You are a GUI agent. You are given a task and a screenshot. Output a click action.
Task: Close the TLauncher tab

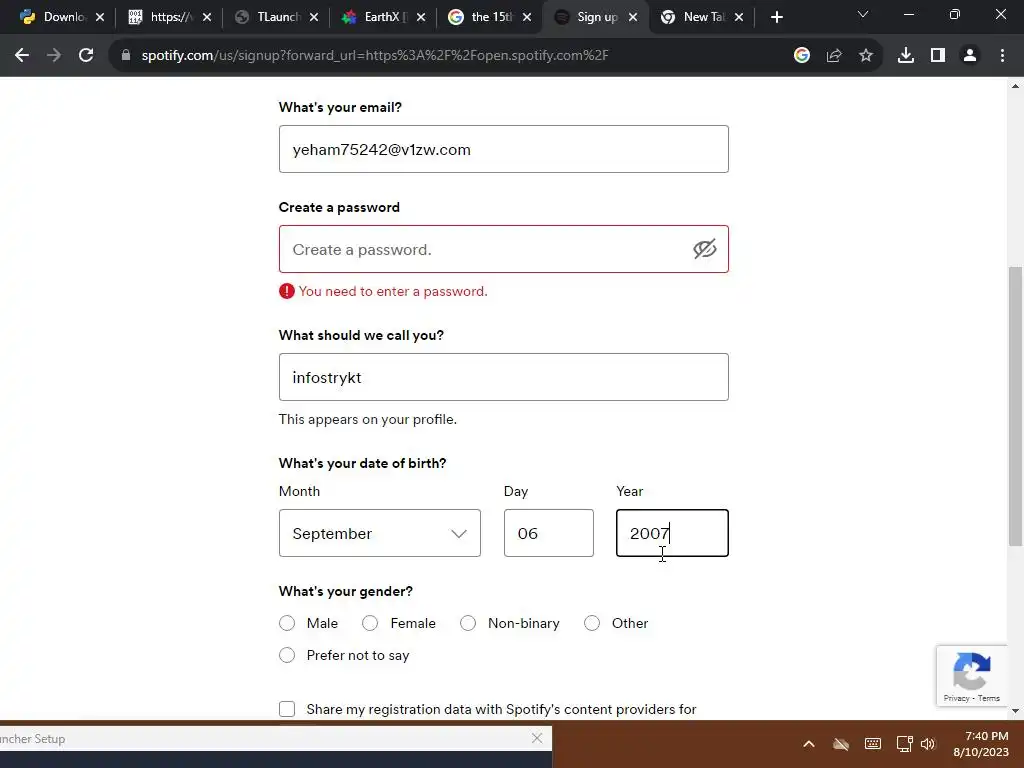314,18
